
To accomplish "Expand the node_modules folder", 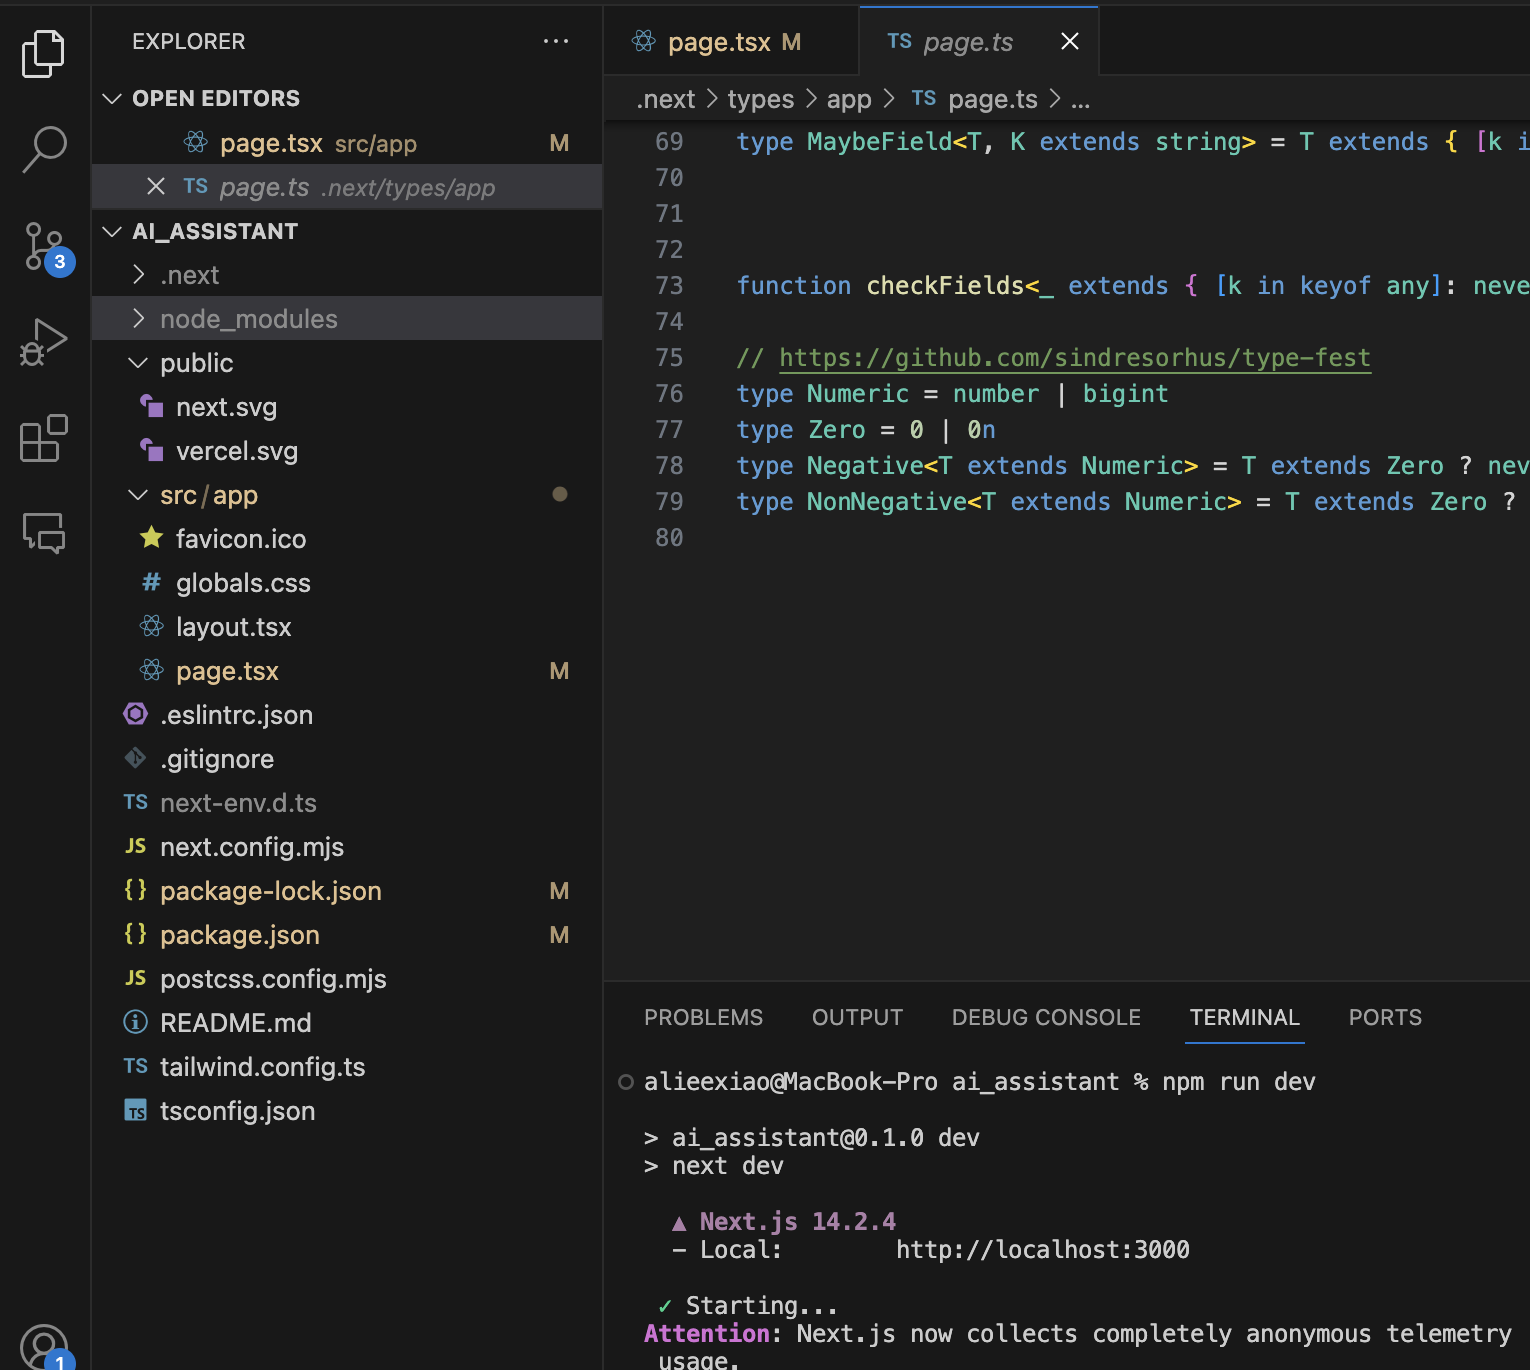I will click(139, 319).
